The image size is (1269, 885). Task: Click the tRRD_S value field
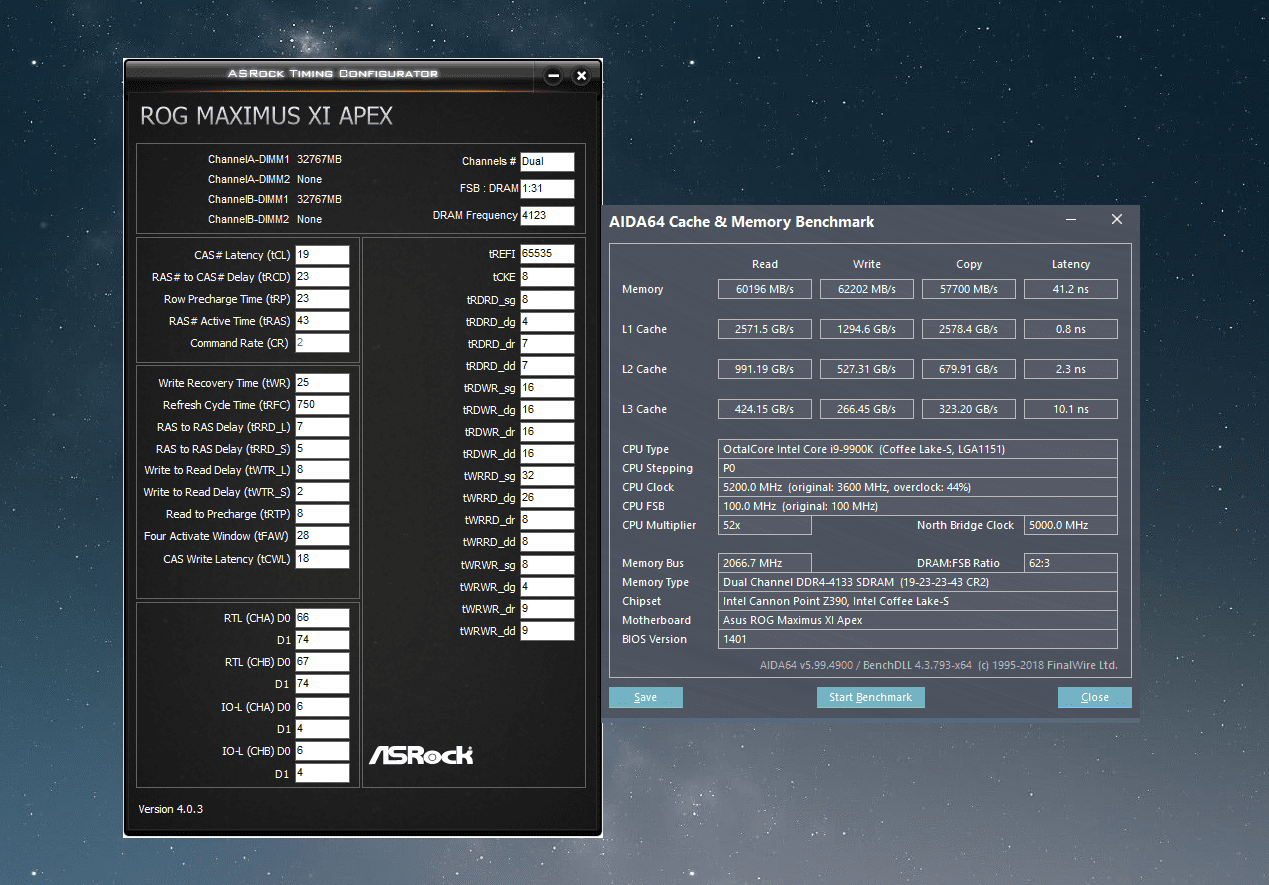coord(322,449)
